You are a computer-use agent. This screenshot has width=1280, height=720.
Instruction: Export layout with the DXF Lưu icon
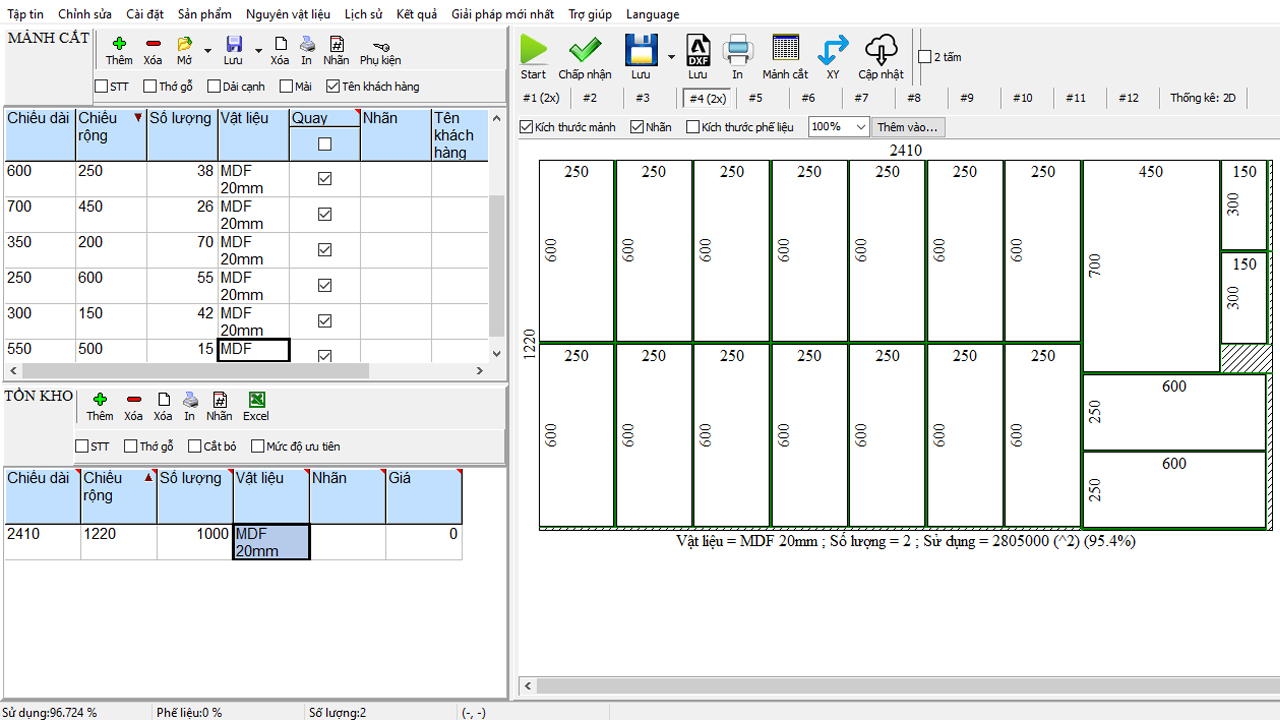click(x=697, y=50)
